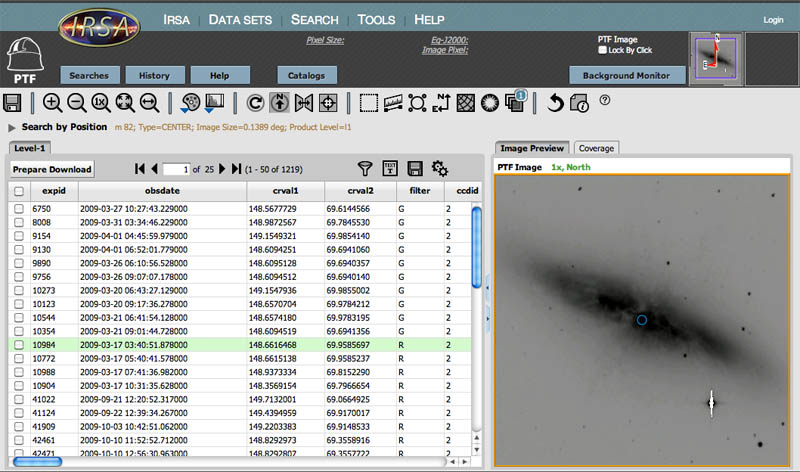The height and width of the screenshot is (472, 800).
Task: Switch to the Coverage tab
Action: click(596, 148)
